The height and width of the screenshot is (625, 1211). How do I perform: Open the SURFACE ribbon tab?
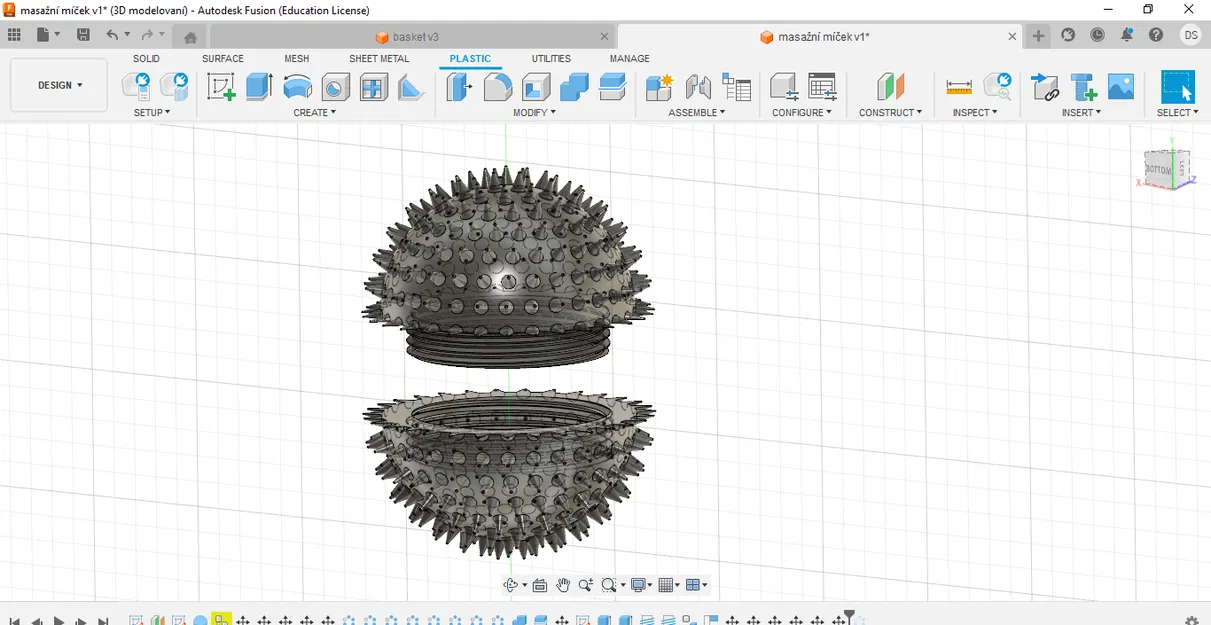click(x=222, y=59)
